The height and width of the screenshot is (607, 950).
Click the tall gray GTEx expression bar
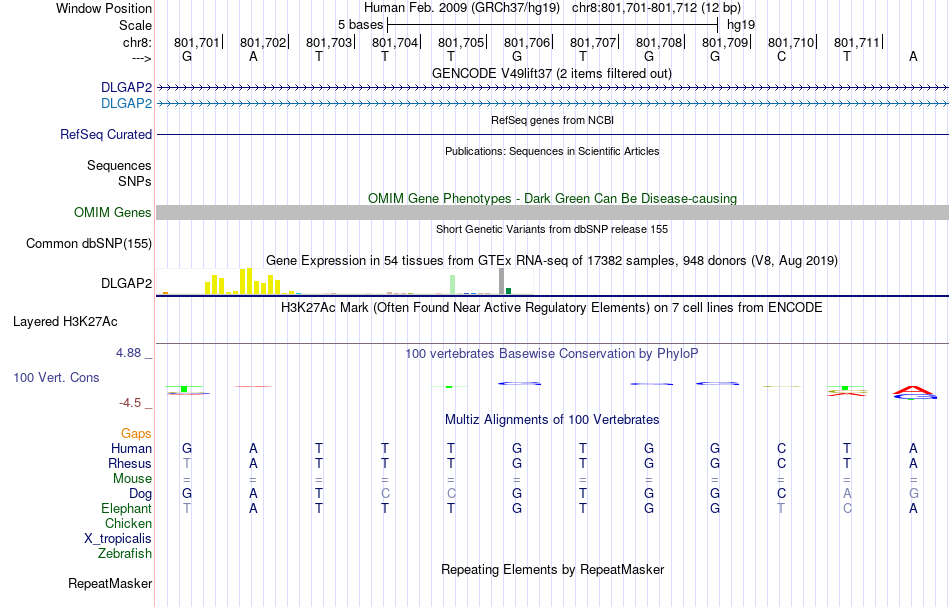[x=502, y=281]
